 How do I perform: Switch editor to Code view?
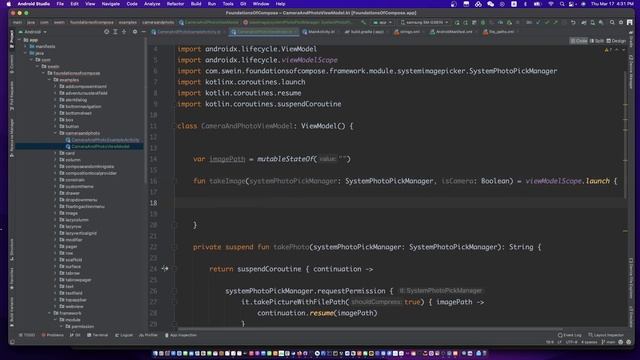point(579,41)
